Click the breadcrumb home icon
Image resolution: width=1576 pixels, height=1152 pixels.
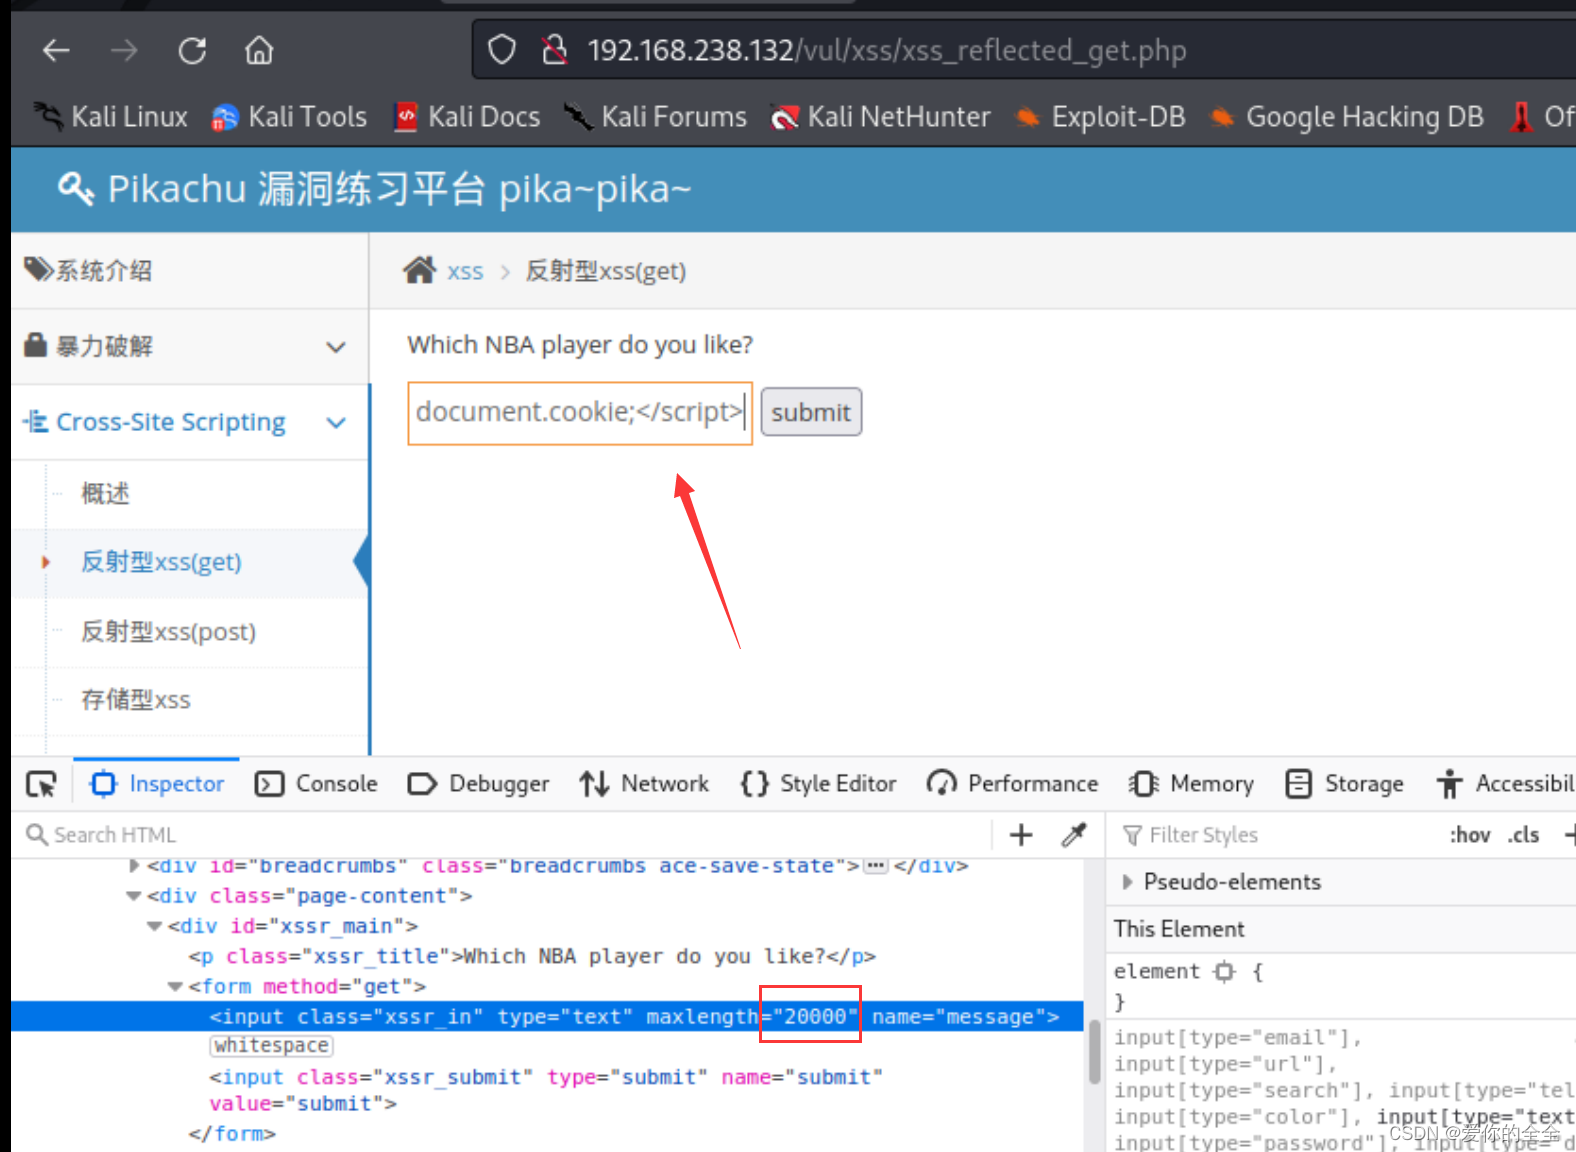pos(419,270)
